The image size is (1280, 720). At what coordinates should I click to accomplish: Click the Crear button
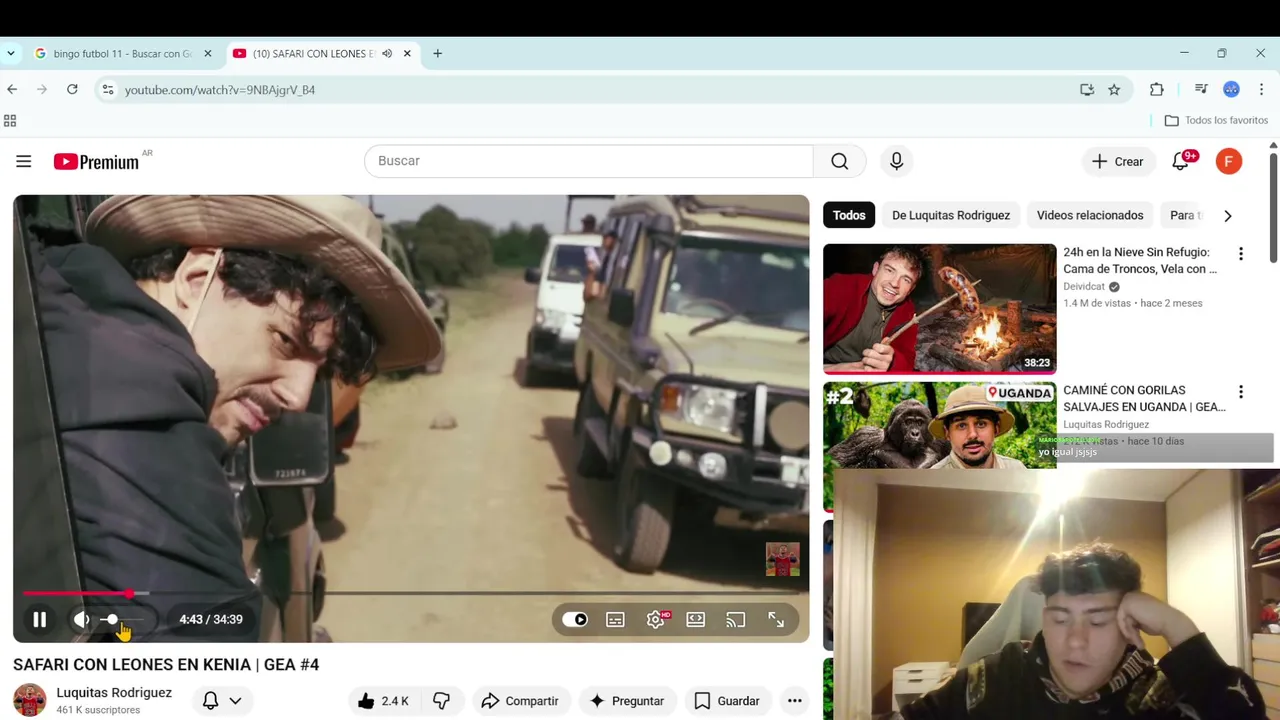[x=1117, y=161]
